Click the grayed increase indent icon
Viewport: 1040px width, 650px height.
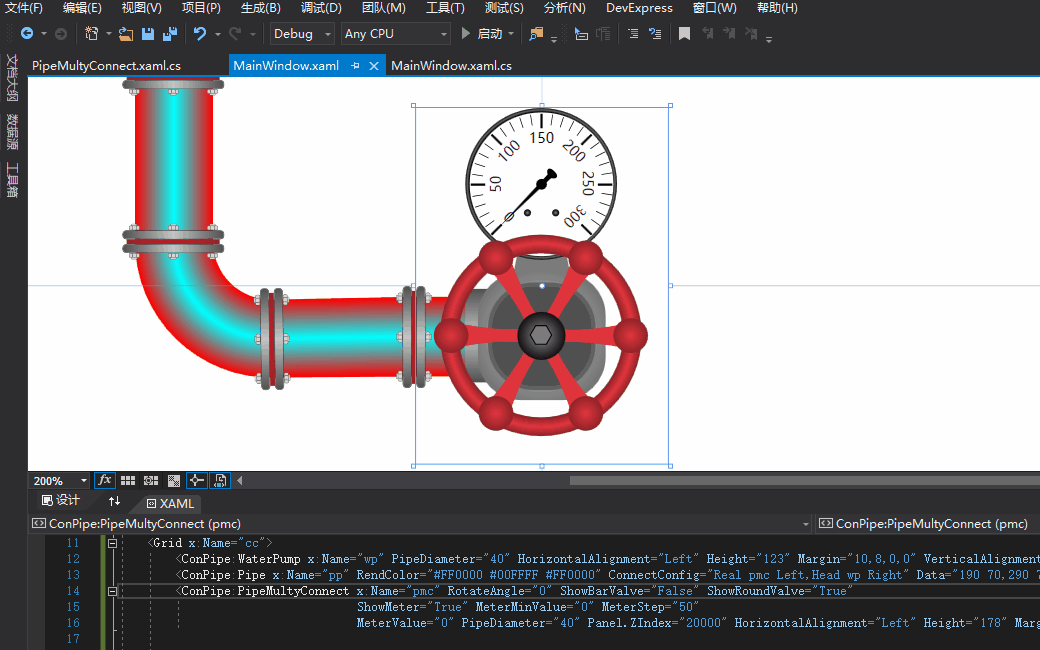604,34
